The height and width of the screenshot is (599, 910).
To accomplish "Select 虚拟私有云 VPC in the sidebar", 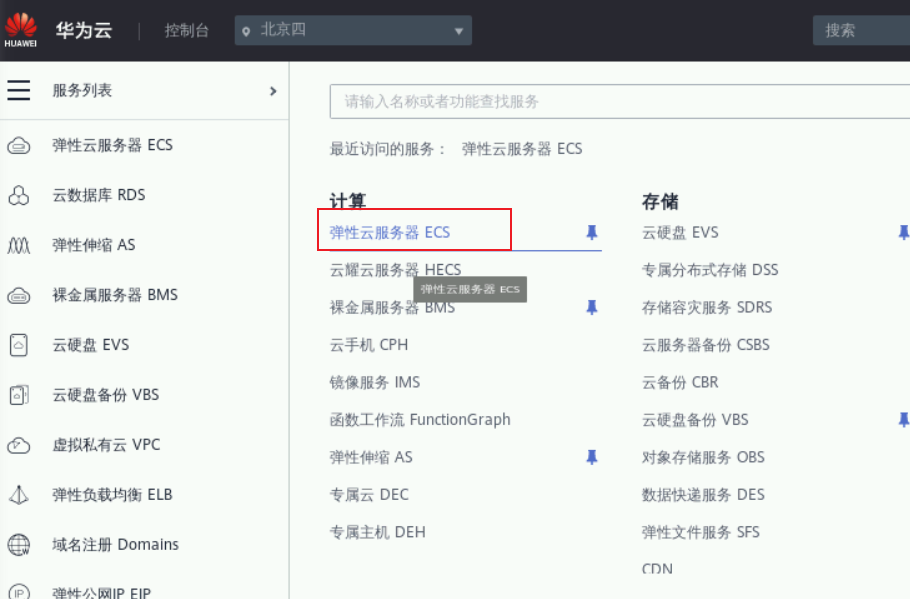I will (106, 445).
